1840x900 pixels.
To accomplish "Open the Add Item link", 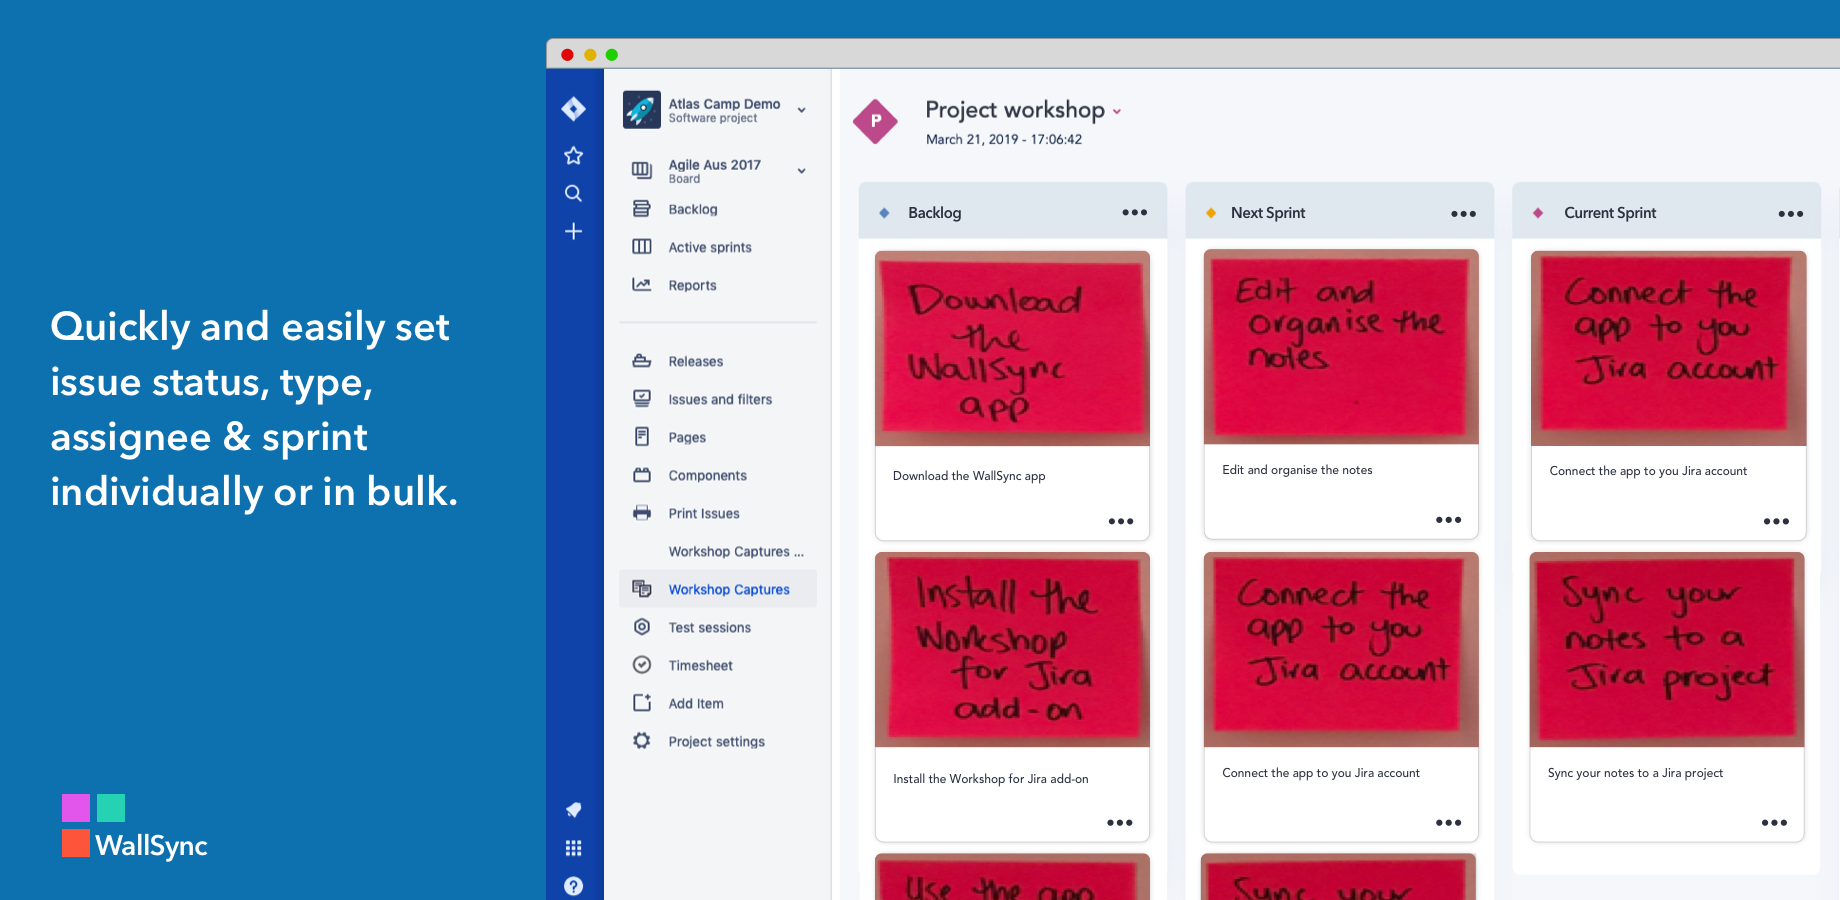I will point(696,703).
